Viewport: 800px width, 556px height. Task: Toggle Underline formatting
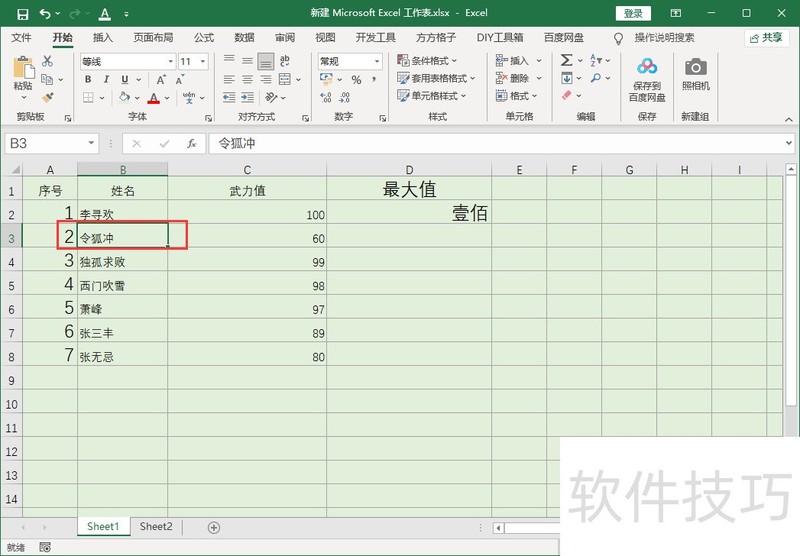[x=125, y=80]
